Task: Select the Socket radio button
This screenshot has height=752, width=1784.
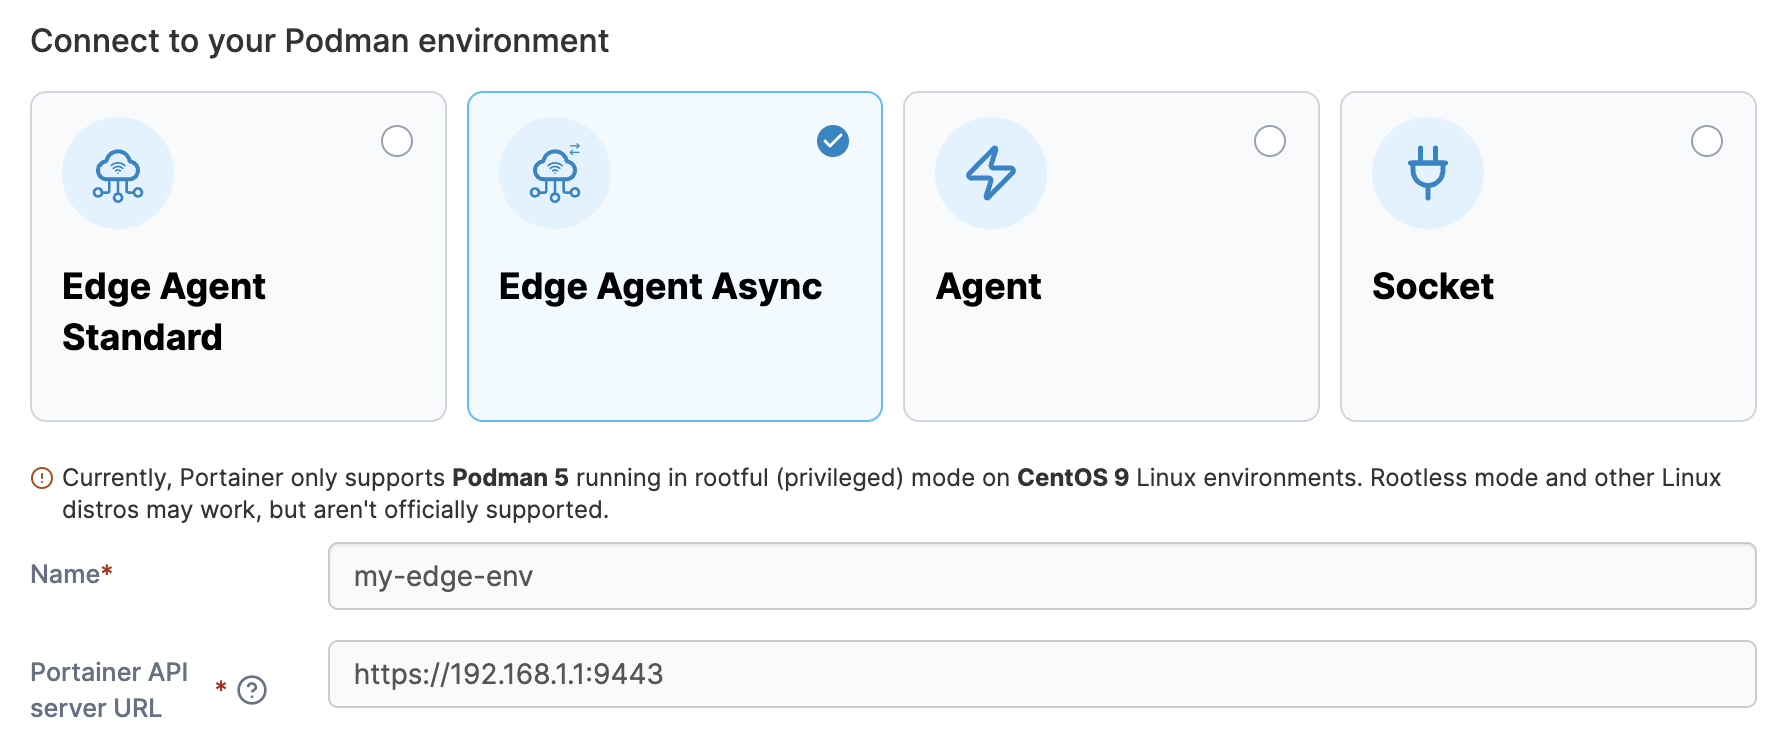Action: click(1706, 141)
